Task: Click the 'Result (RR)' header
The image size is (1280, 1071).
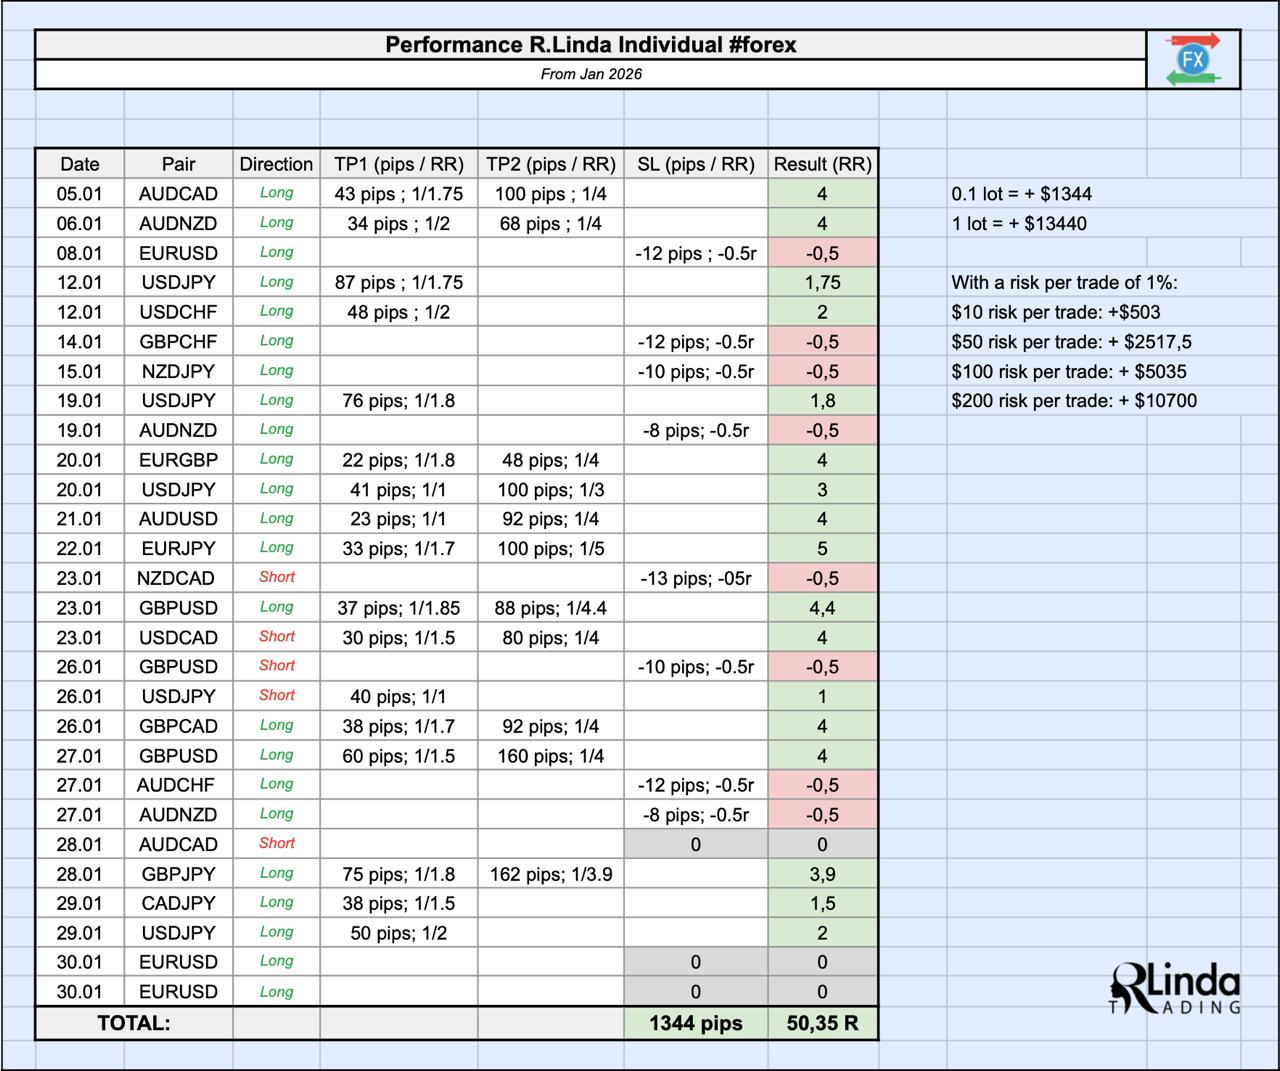Action: [x=823, y=164]
